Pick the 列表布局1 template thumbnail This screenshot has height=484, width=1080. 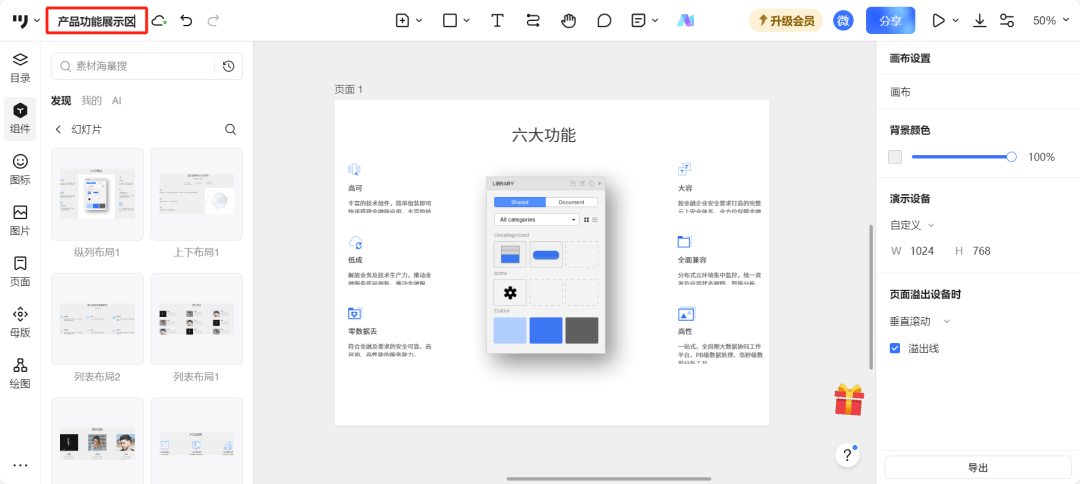196,319
